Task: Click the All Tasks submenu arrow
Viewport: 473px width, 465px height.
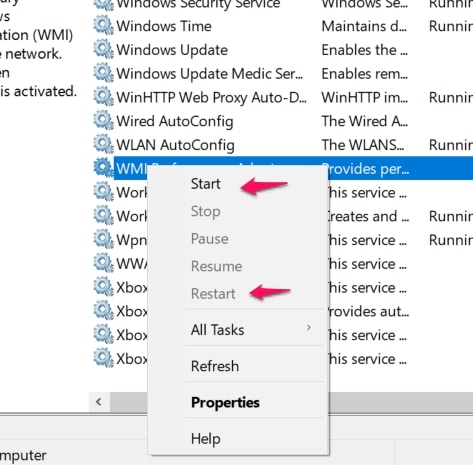Action: point(309,328)
